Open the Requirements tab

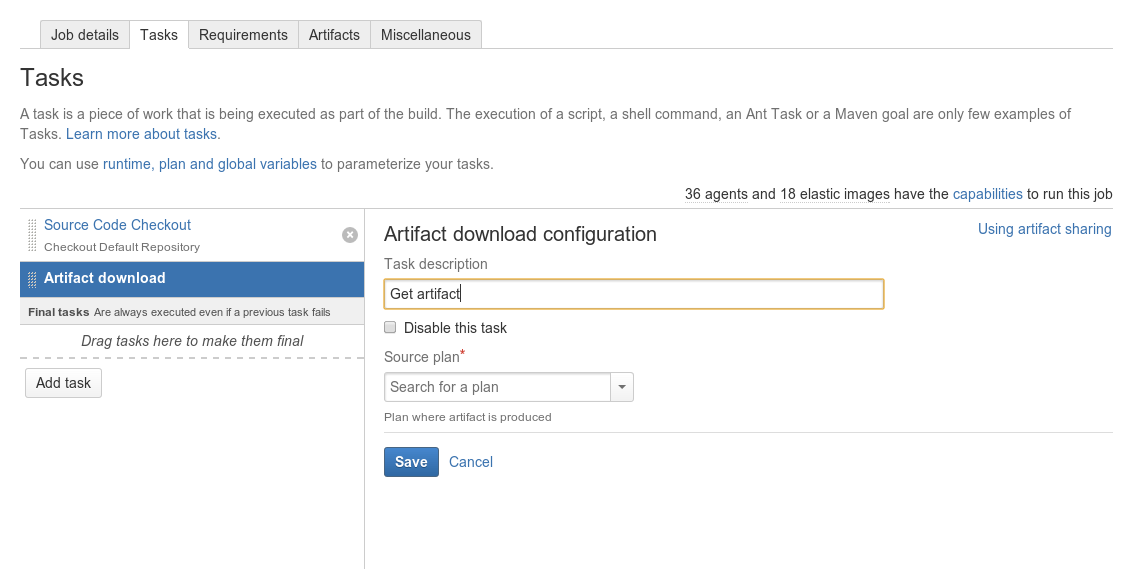(243, 35)
